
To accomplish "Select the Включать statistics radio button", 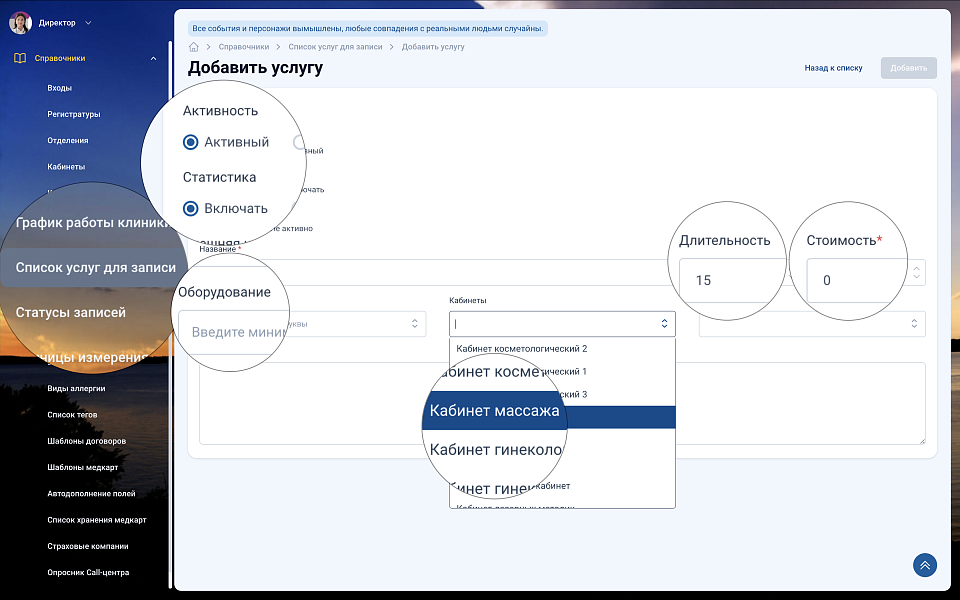I will coord(191,208).
